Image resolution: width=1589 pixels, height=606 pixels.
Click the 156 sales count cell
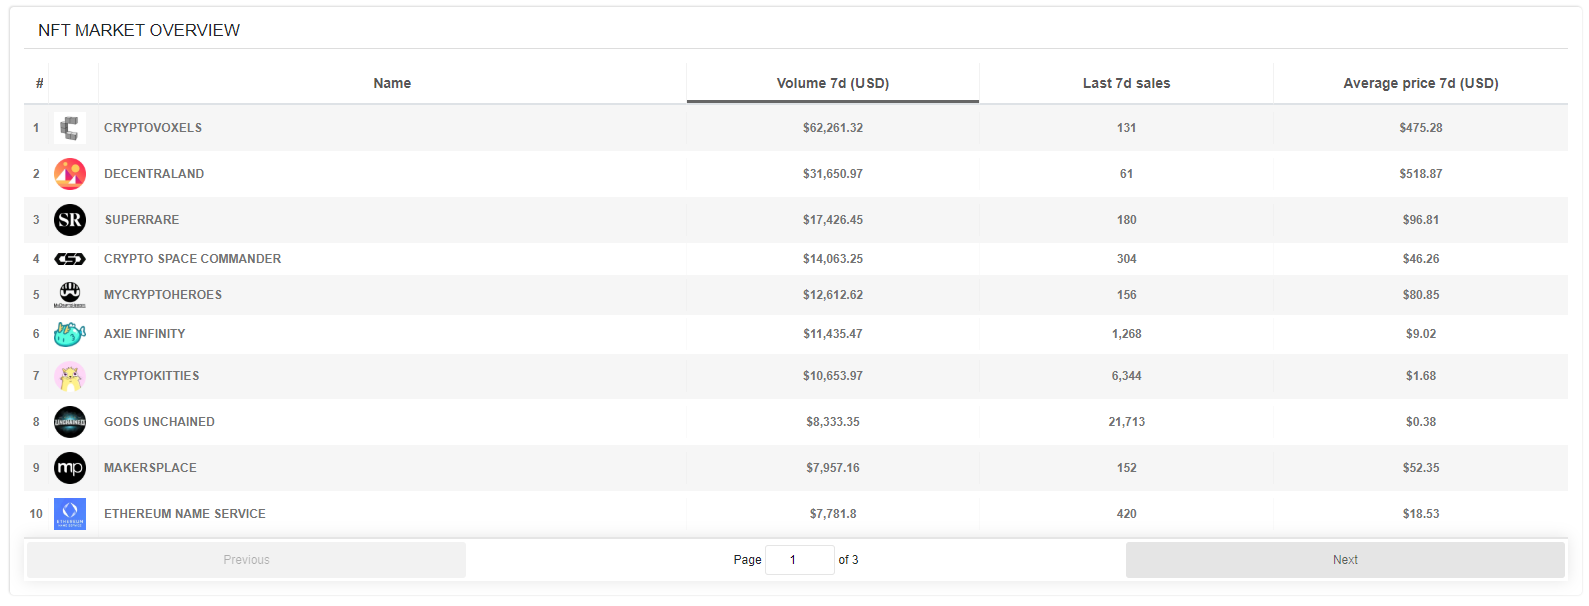pos(1126,295)
